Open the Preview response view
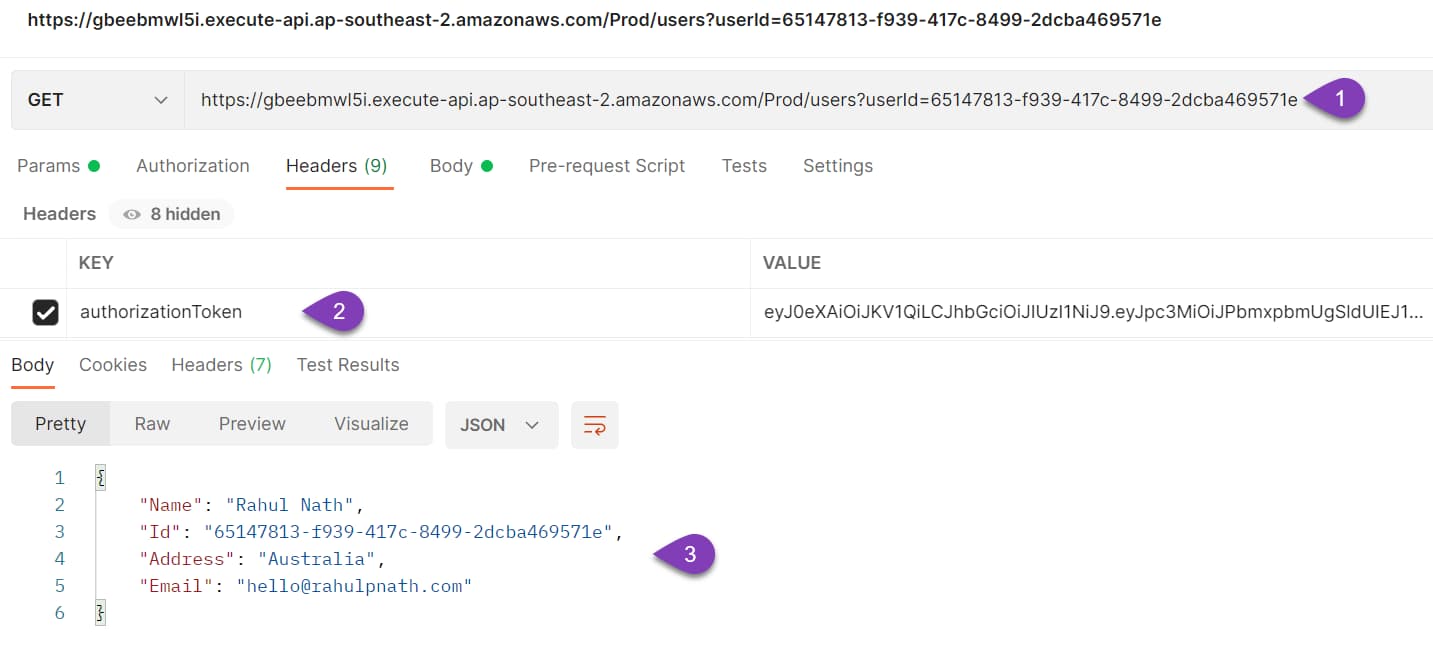This screenshot has height=647, width=1433. 251,423
